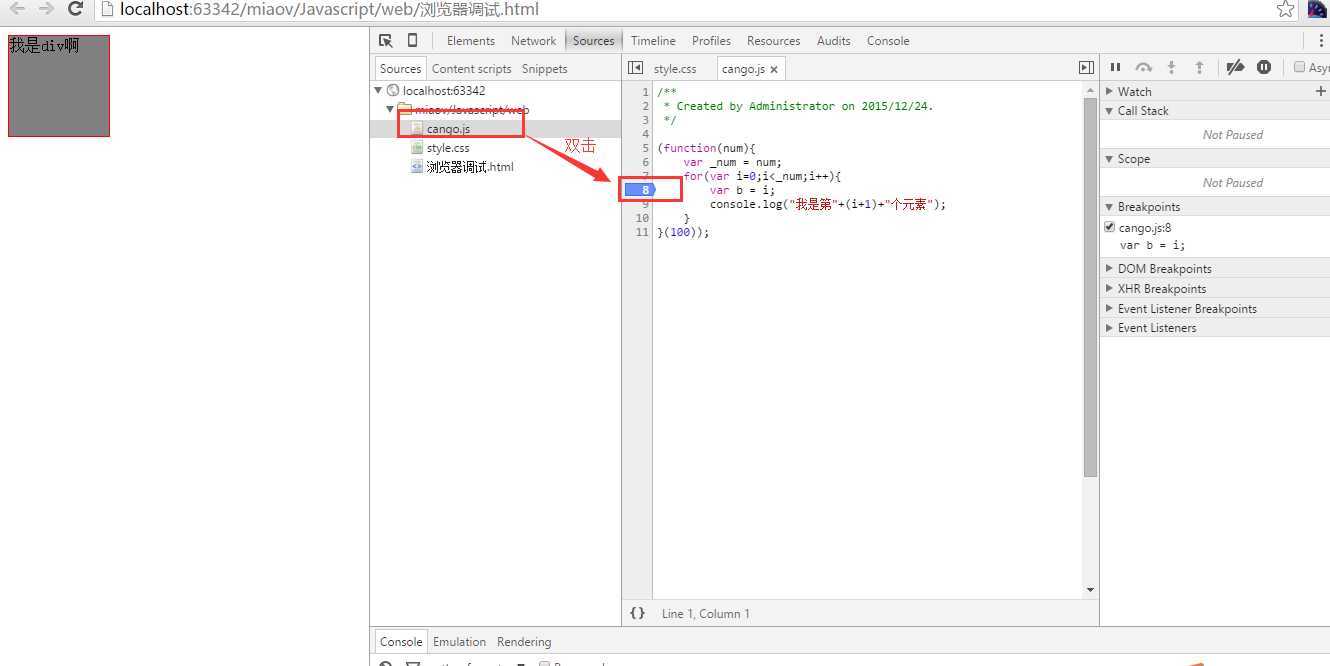The height and width of the screenshot is (666, 1330).
Task: Toggle the pause on exceptions icon
Action: pyautogui.click(x=1264, y=67)
